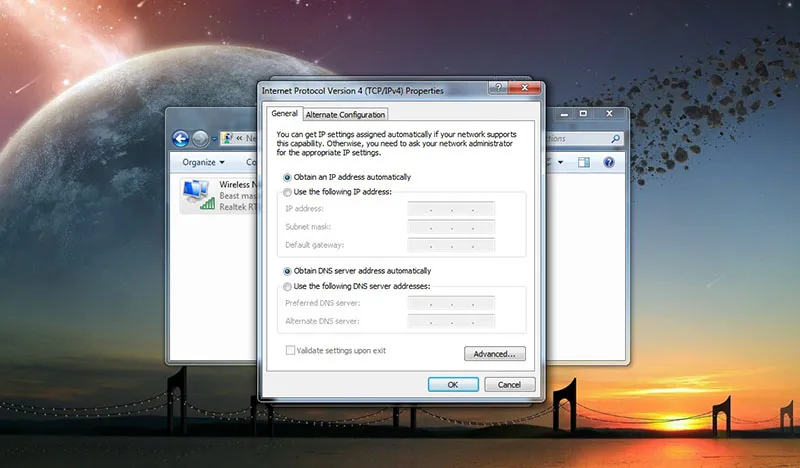Viewport: 800px width, 468px height.
Task: Click the network folder icon in the address bar
Action: pyautogui.click(x=228, y=139)
